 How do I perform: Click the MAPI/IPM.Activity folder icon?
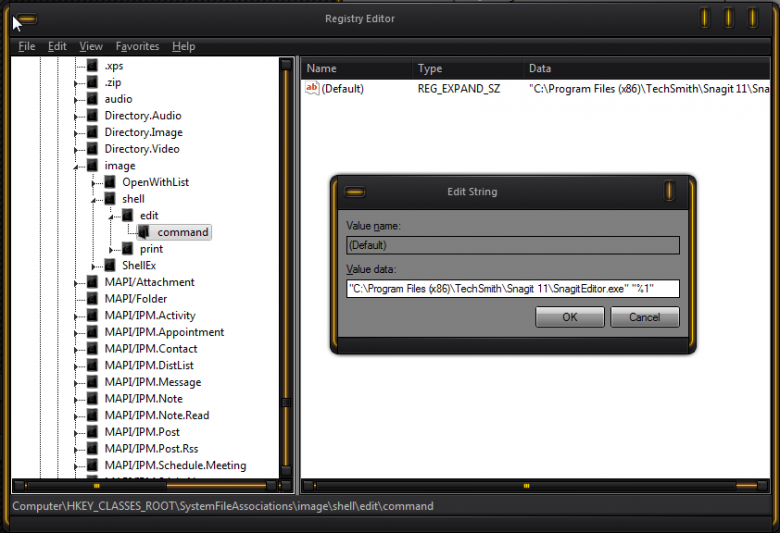click(93, 316)
